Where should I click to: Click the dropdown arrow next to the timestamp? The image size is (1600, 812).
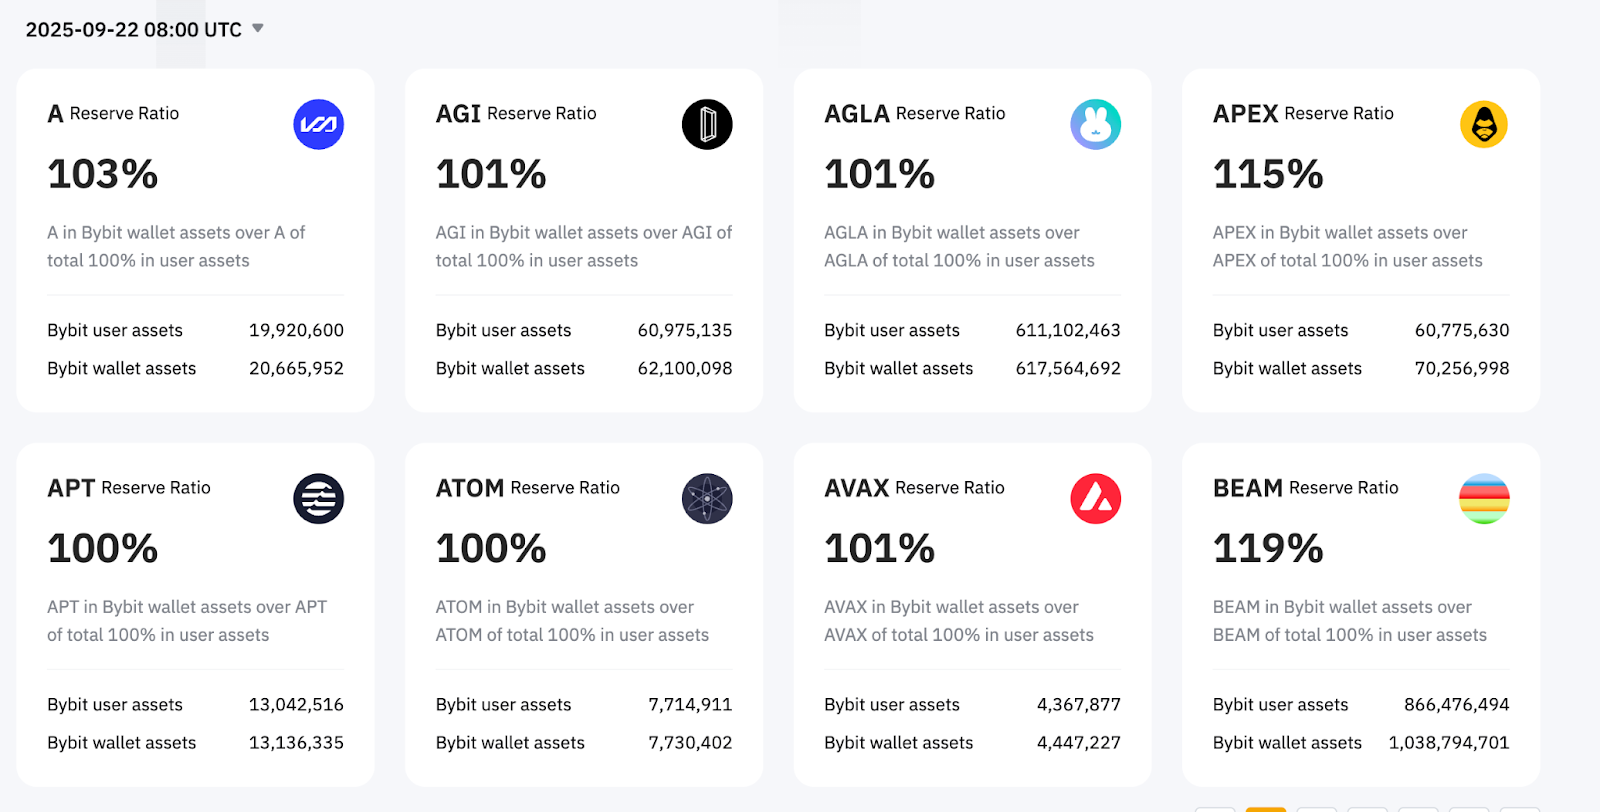click(257, 29)
